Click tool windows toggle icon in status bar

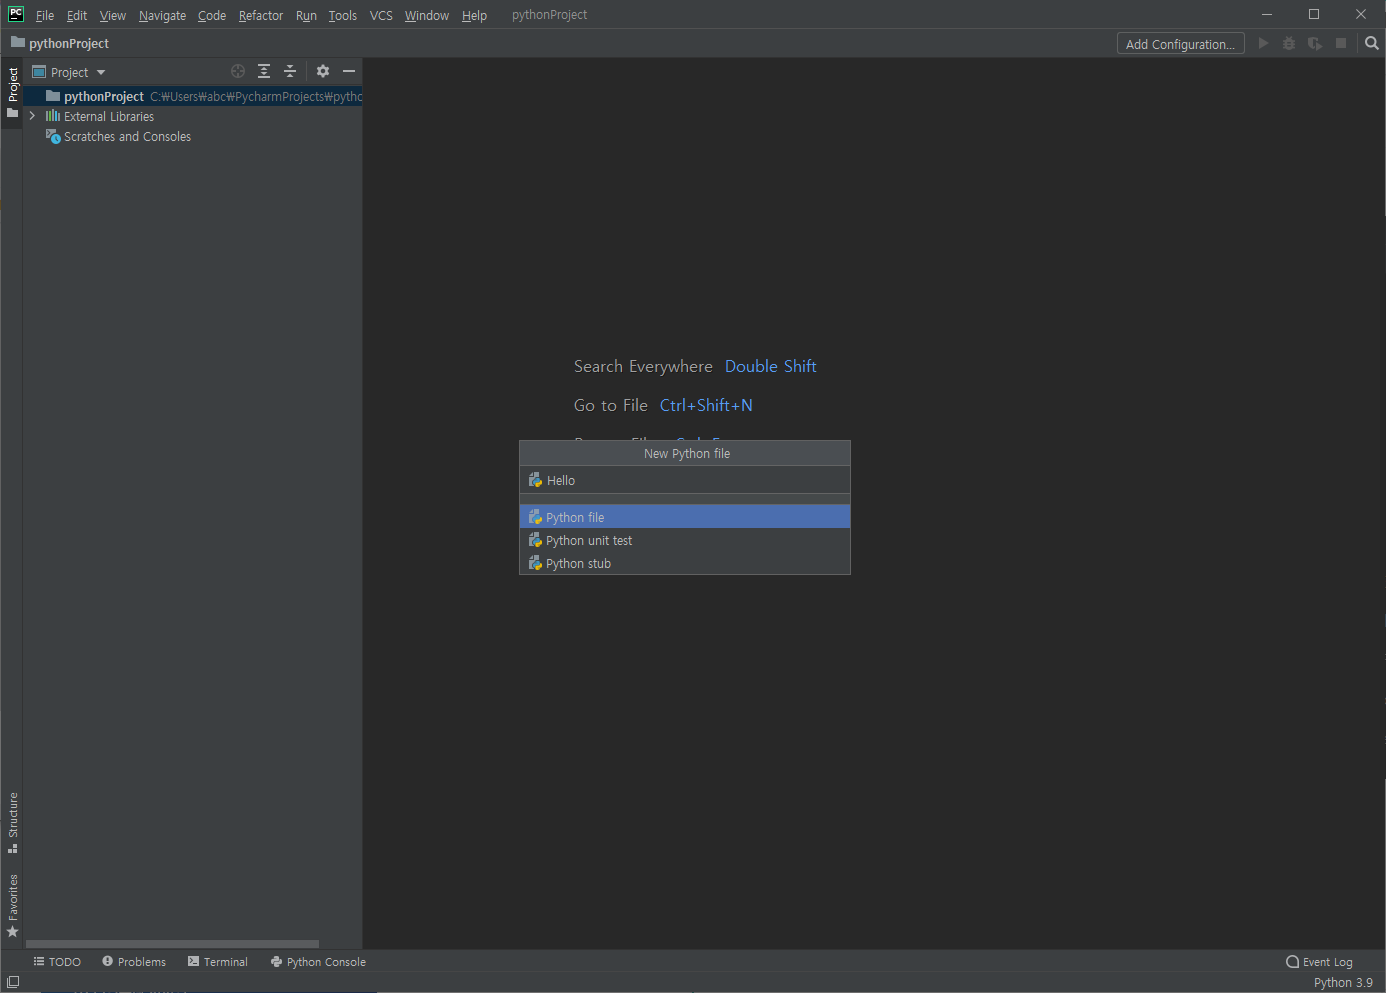[x=13, y=982]
